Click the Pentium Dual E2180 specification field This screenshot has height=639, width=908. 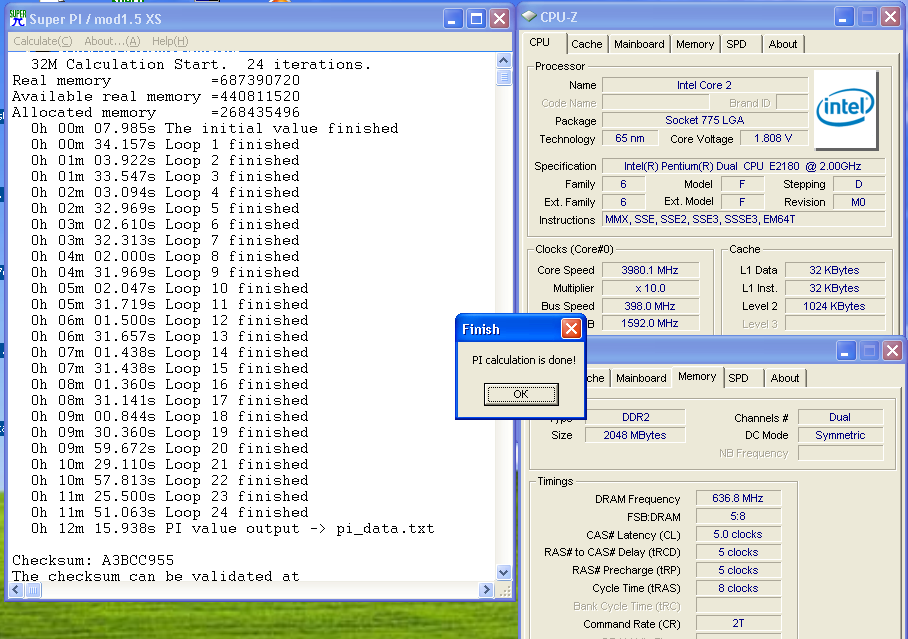point(743,166)
